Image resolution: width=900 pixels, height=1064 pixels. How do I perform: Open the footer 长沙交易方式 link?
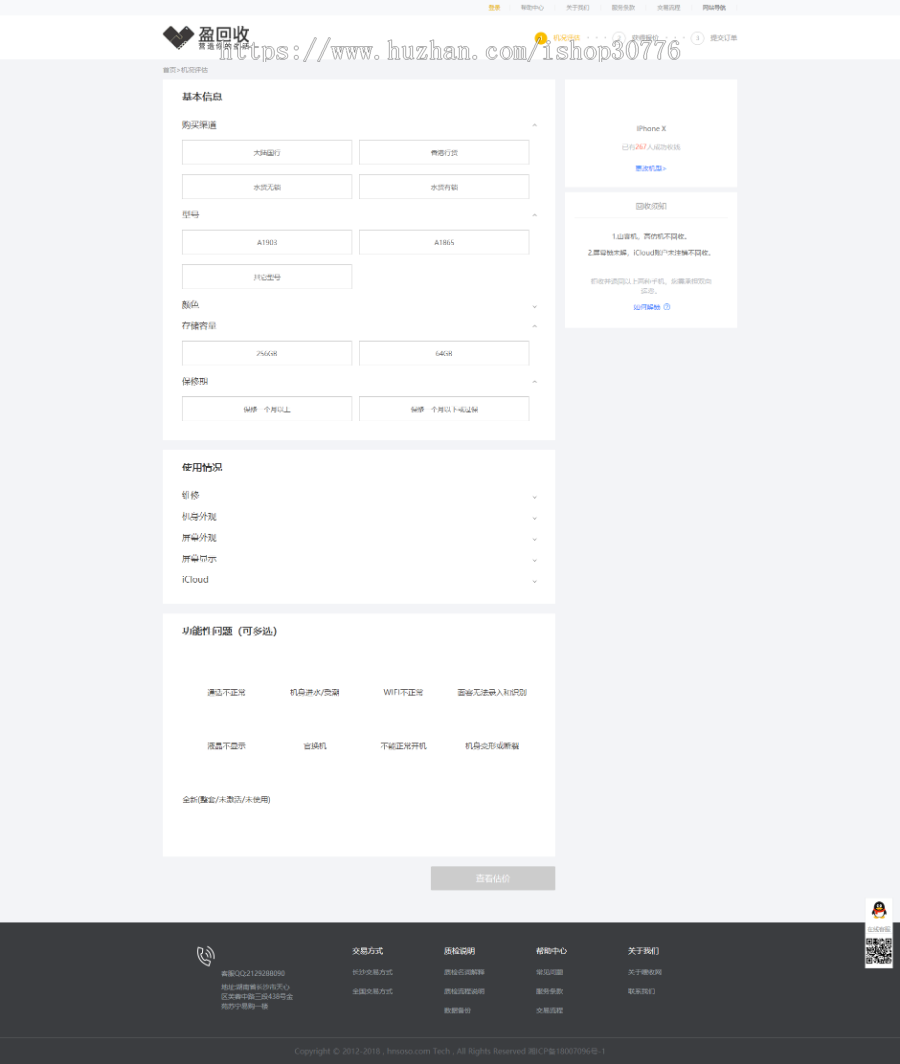pyautogui.click(x=372, y=972)
